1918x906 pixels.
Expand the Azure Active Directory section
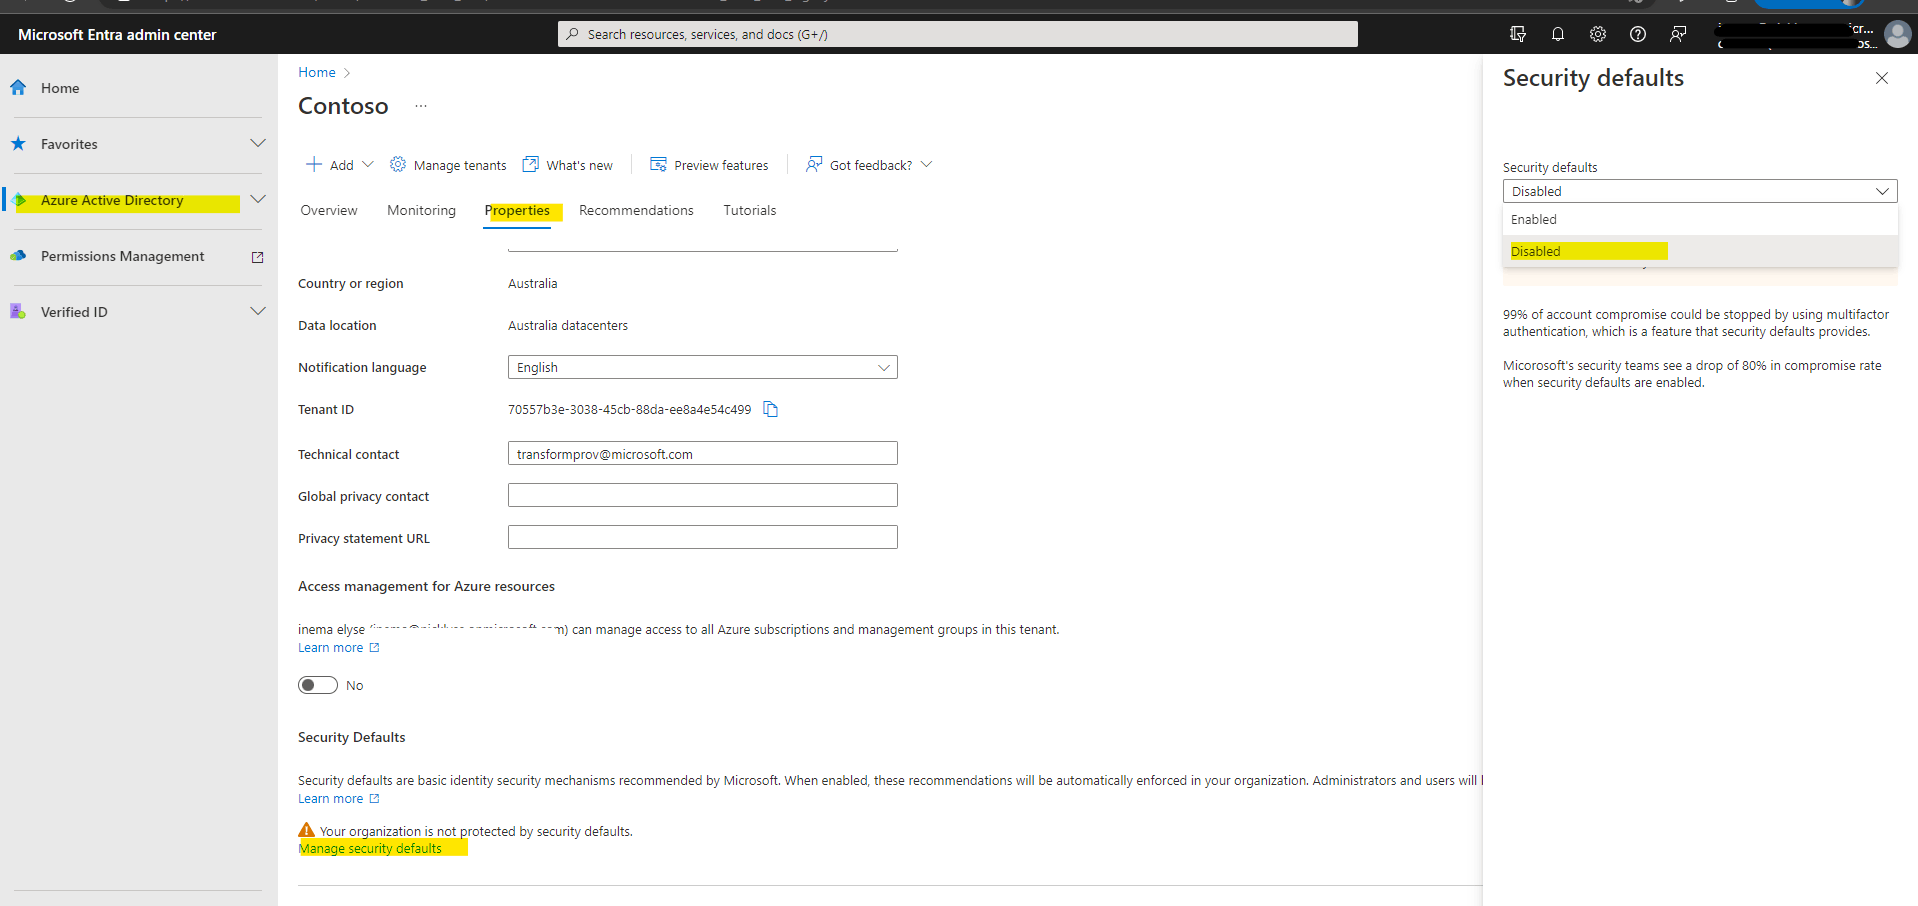[x=258, y=199]
